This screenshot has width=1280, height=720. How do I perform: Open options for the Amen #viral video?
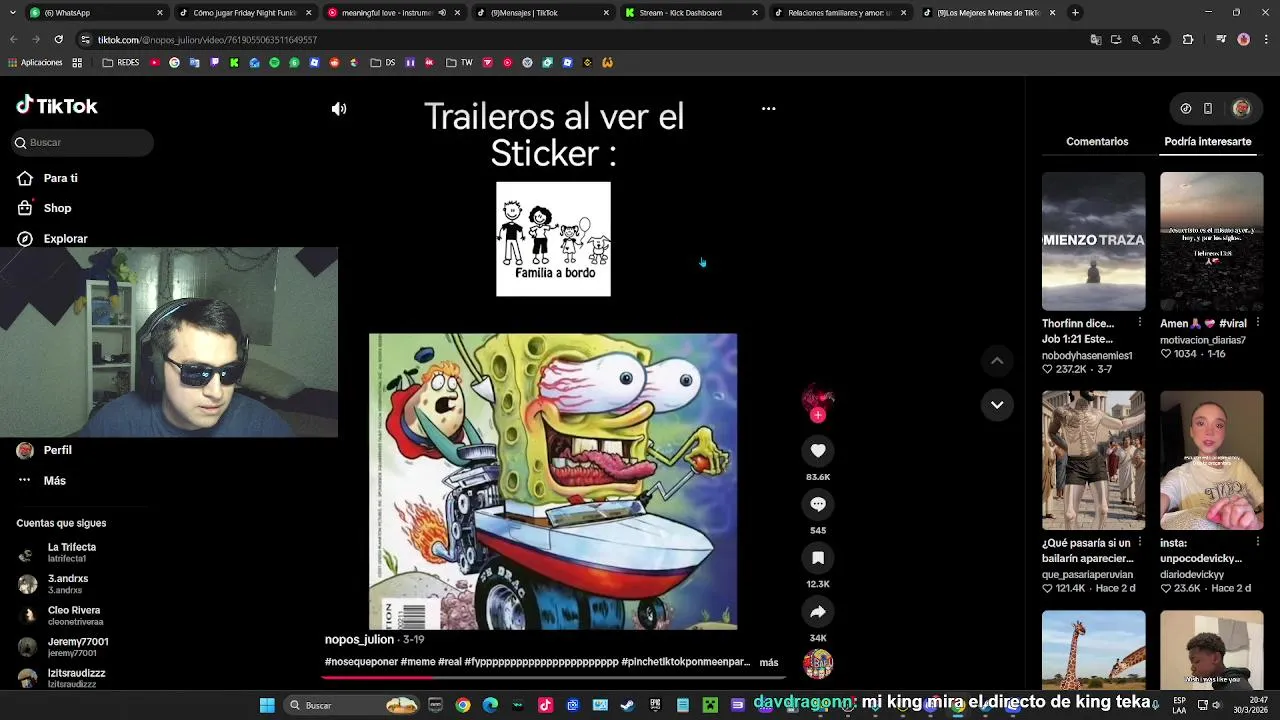[1257, 323]
